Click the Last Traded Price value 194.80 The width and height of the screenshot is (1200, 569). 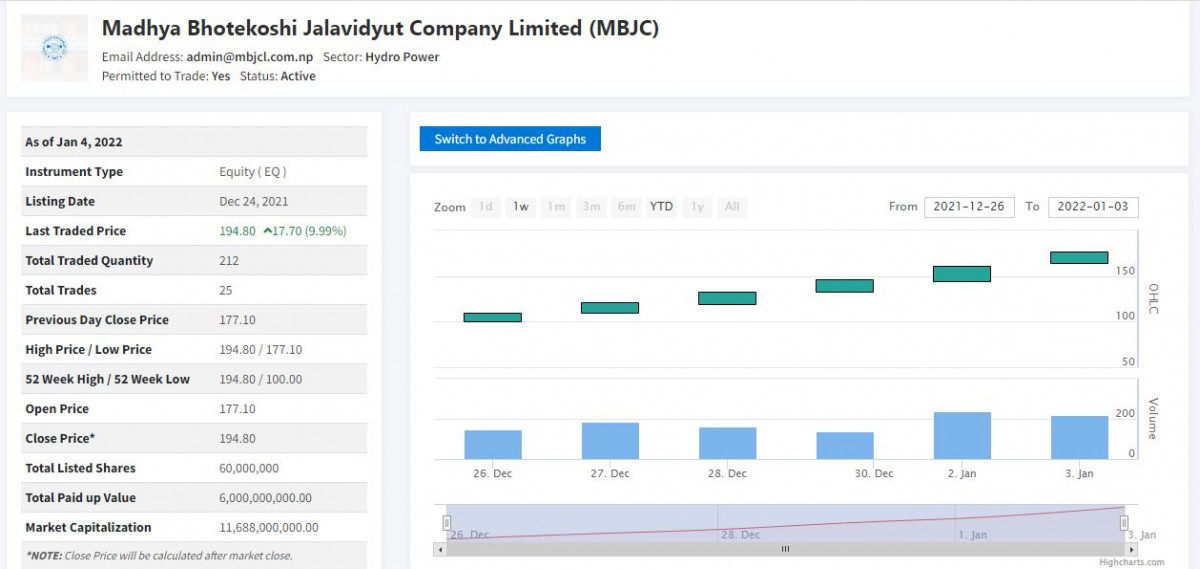(x=237, y=231)
